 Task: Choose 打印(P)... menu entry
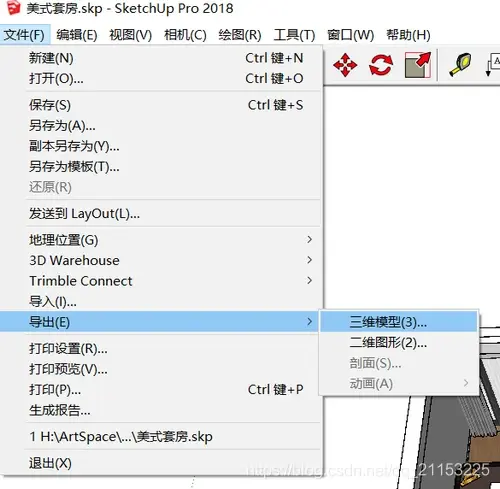tap(161, 390)
